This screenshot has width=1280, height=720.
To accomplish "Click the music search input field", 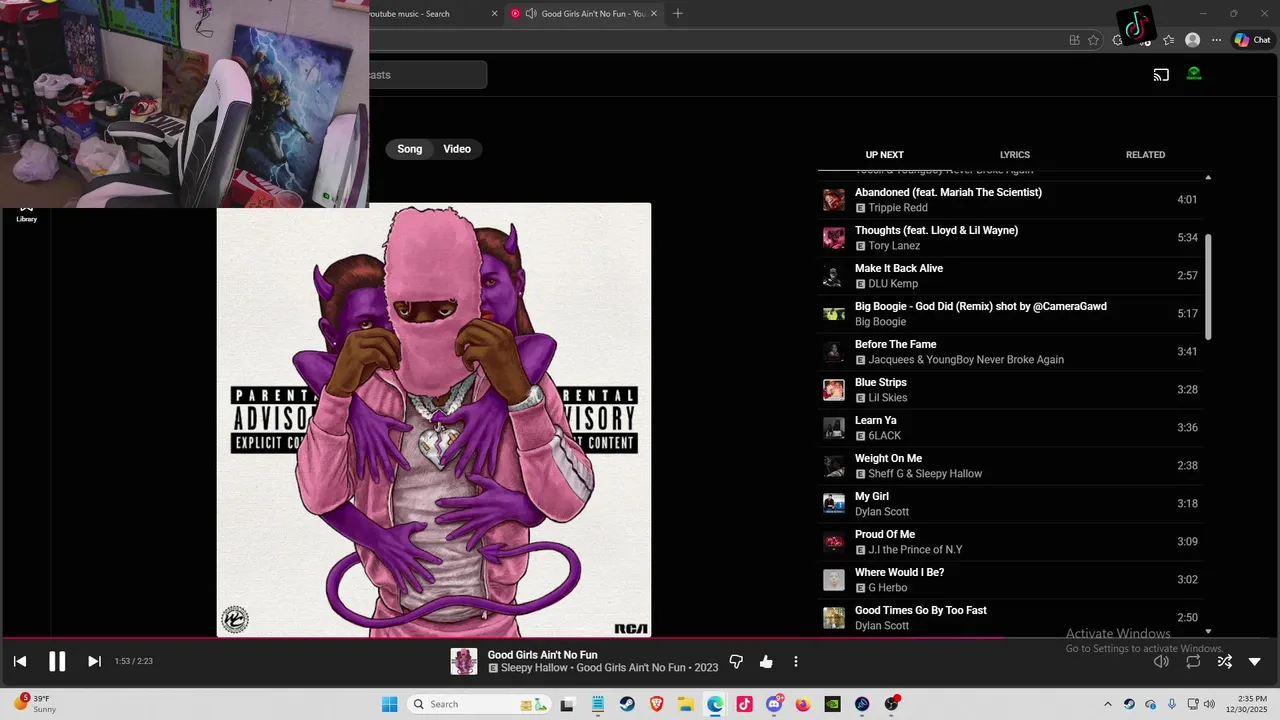I will (428, 75).
